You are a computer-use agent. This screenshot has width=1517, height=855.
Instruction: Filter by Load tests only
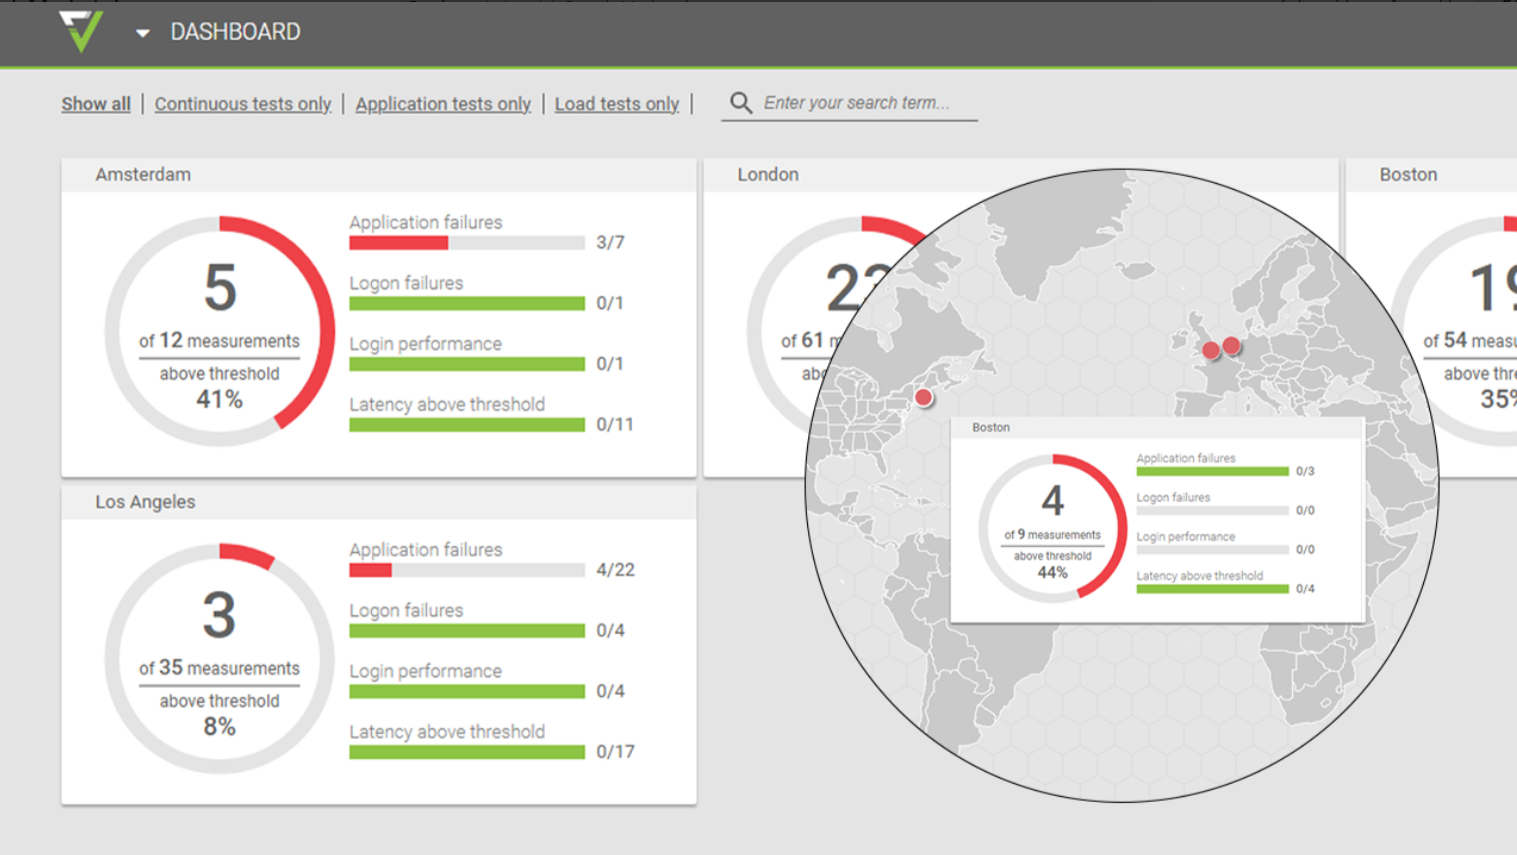[617, 104]
